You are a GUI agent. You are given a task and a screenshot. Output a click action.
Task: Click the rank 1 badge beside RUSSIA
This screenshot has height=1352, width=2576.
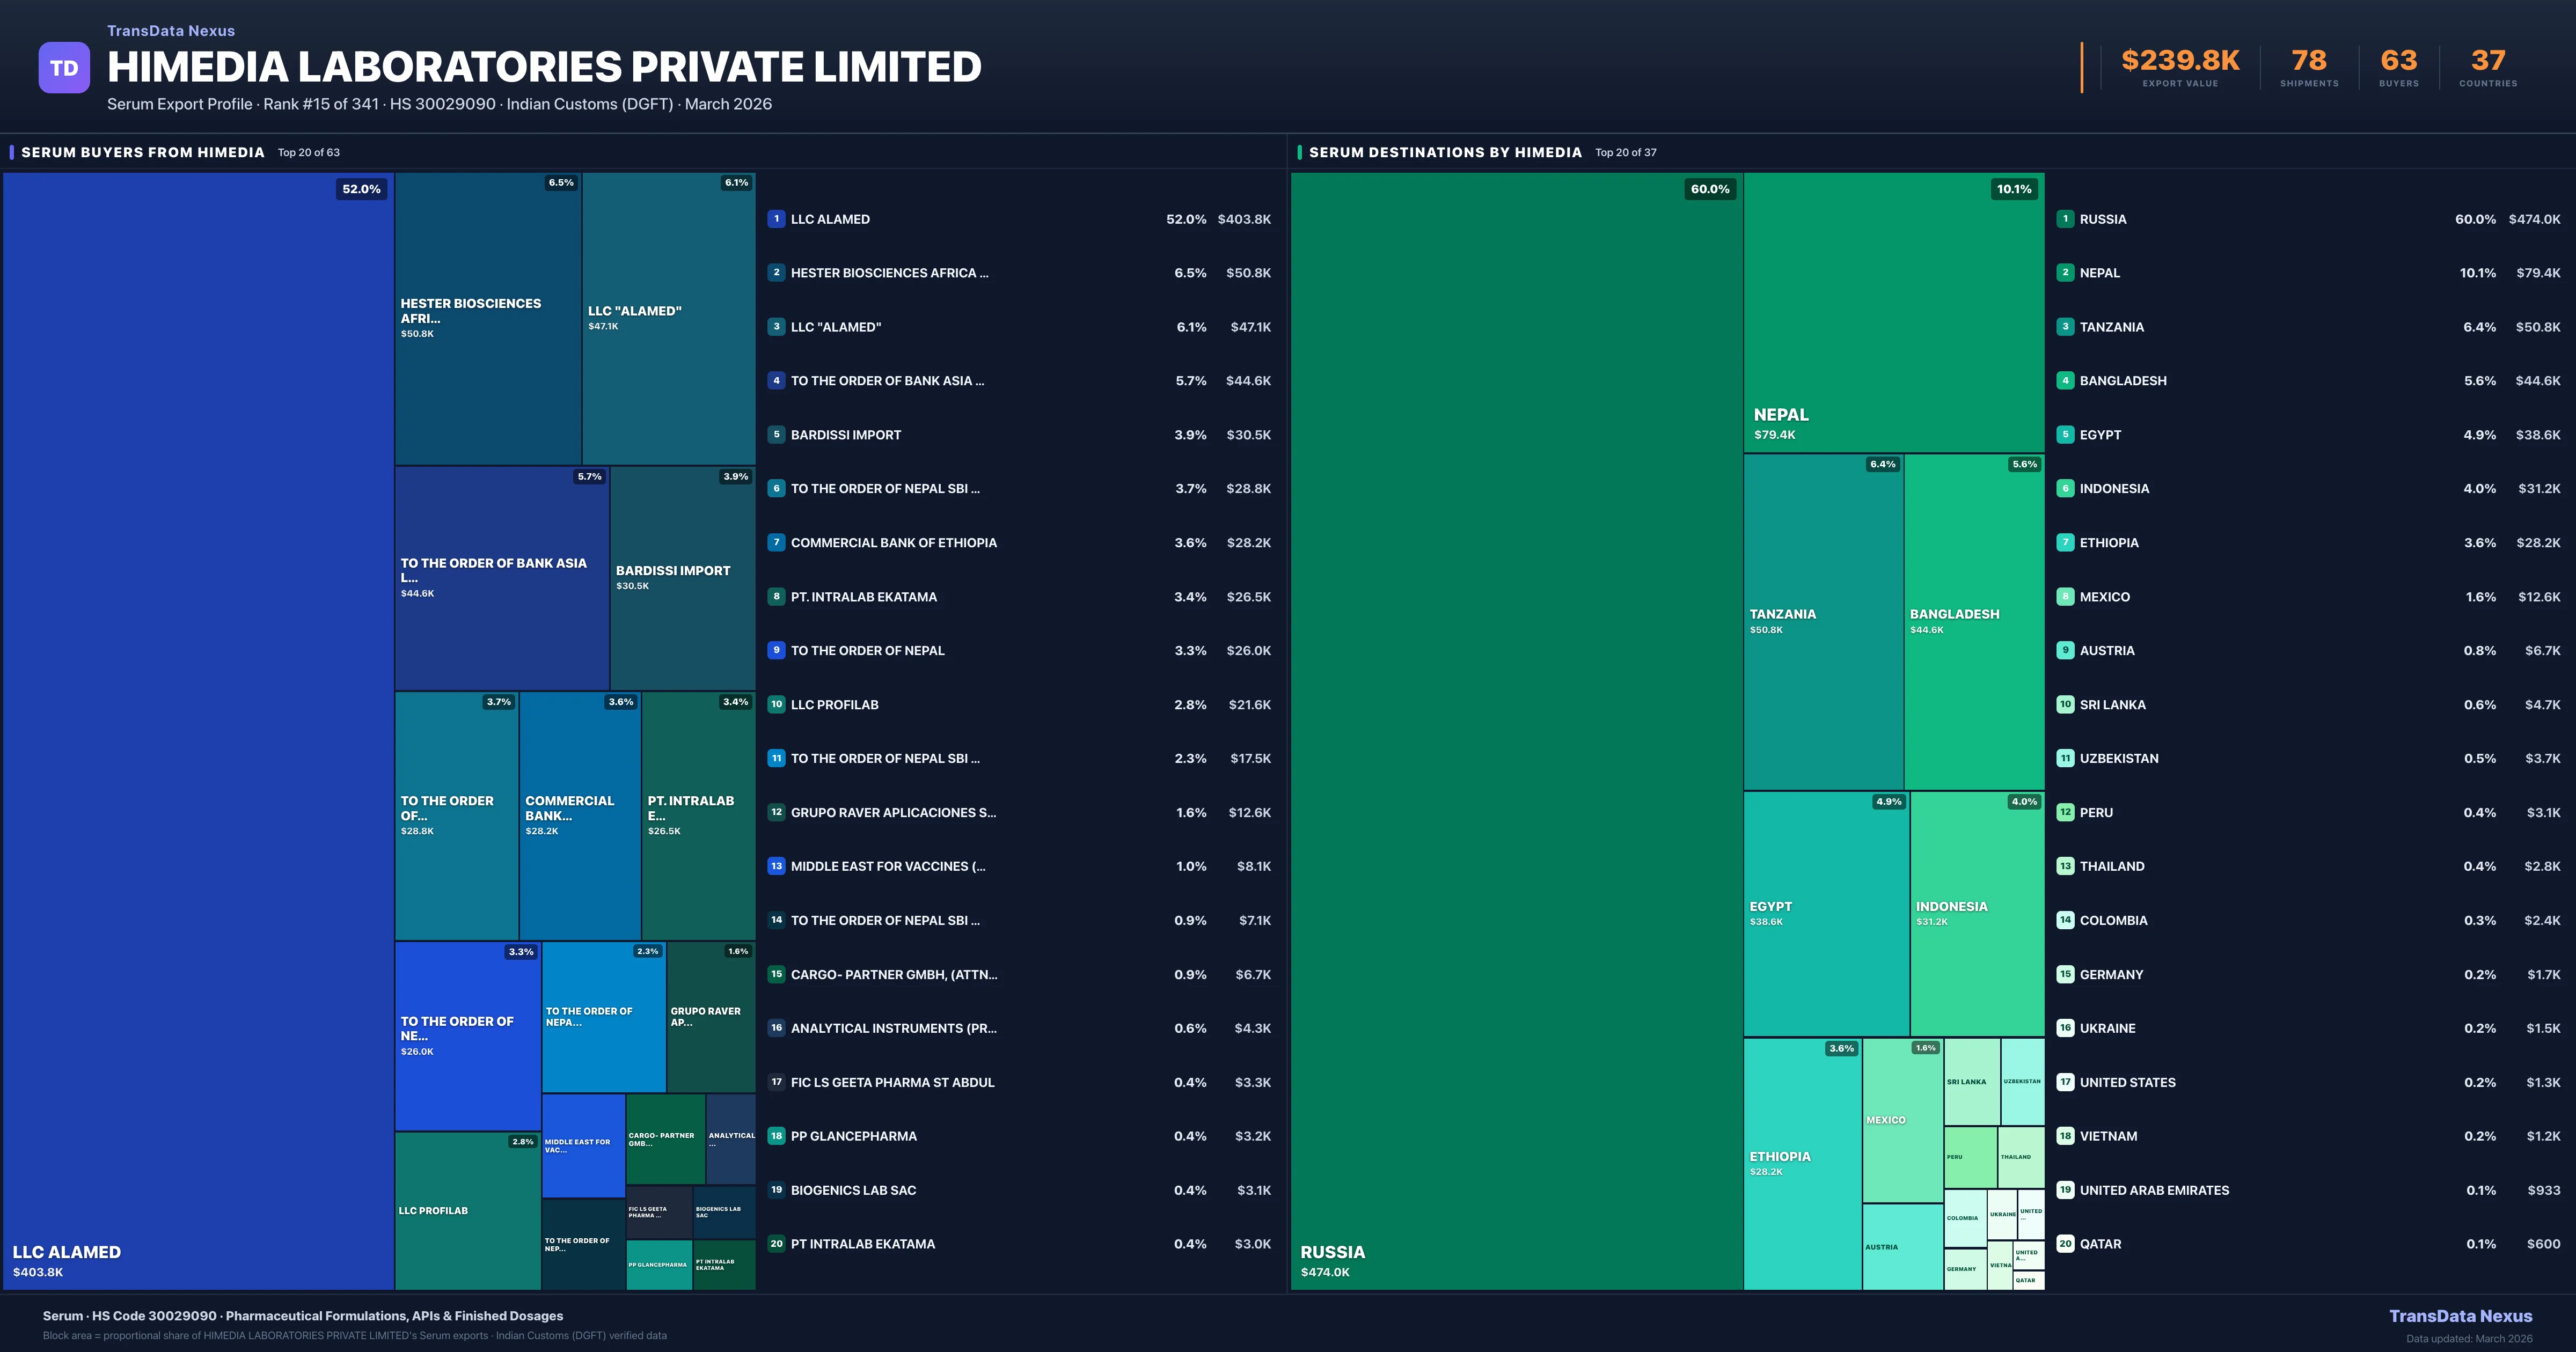point(2064,218)
